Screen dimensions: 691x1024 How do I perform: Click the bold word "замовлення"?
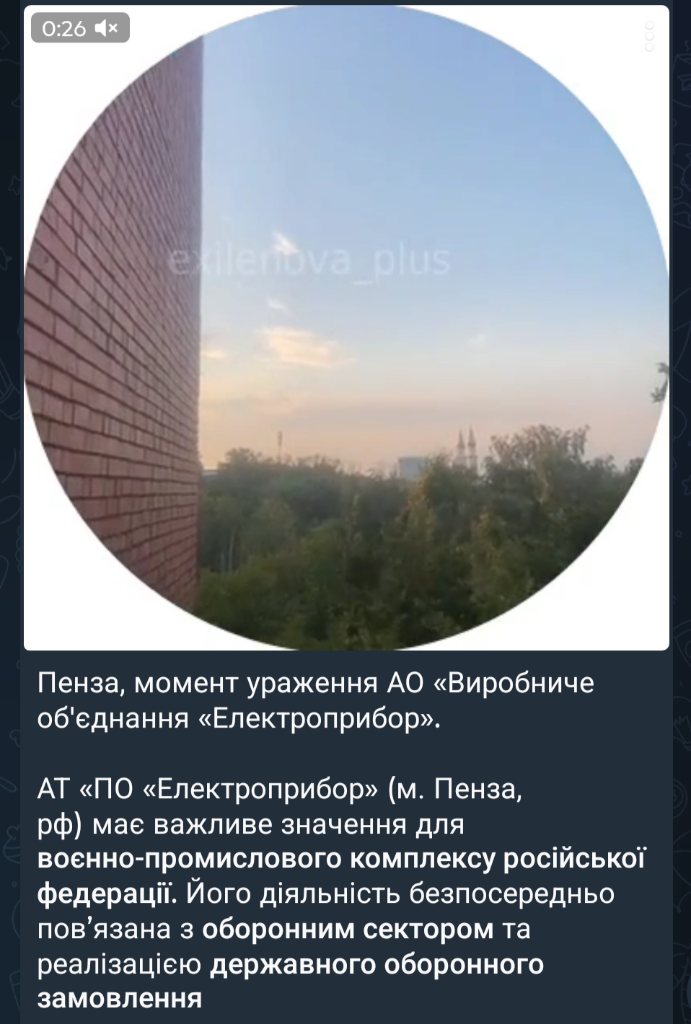coord(120,999)
